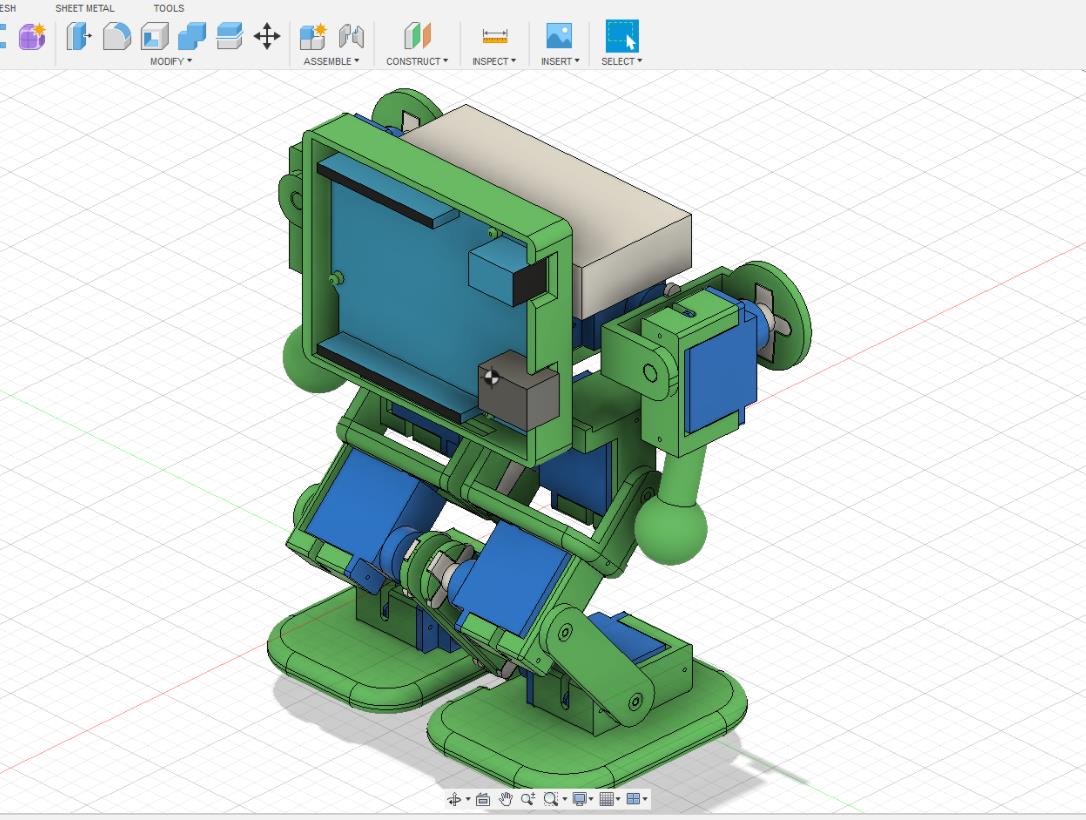Select the Offset Plane construct icon
The width and height of the screenshot is (1086, 820).
[417, 37]
